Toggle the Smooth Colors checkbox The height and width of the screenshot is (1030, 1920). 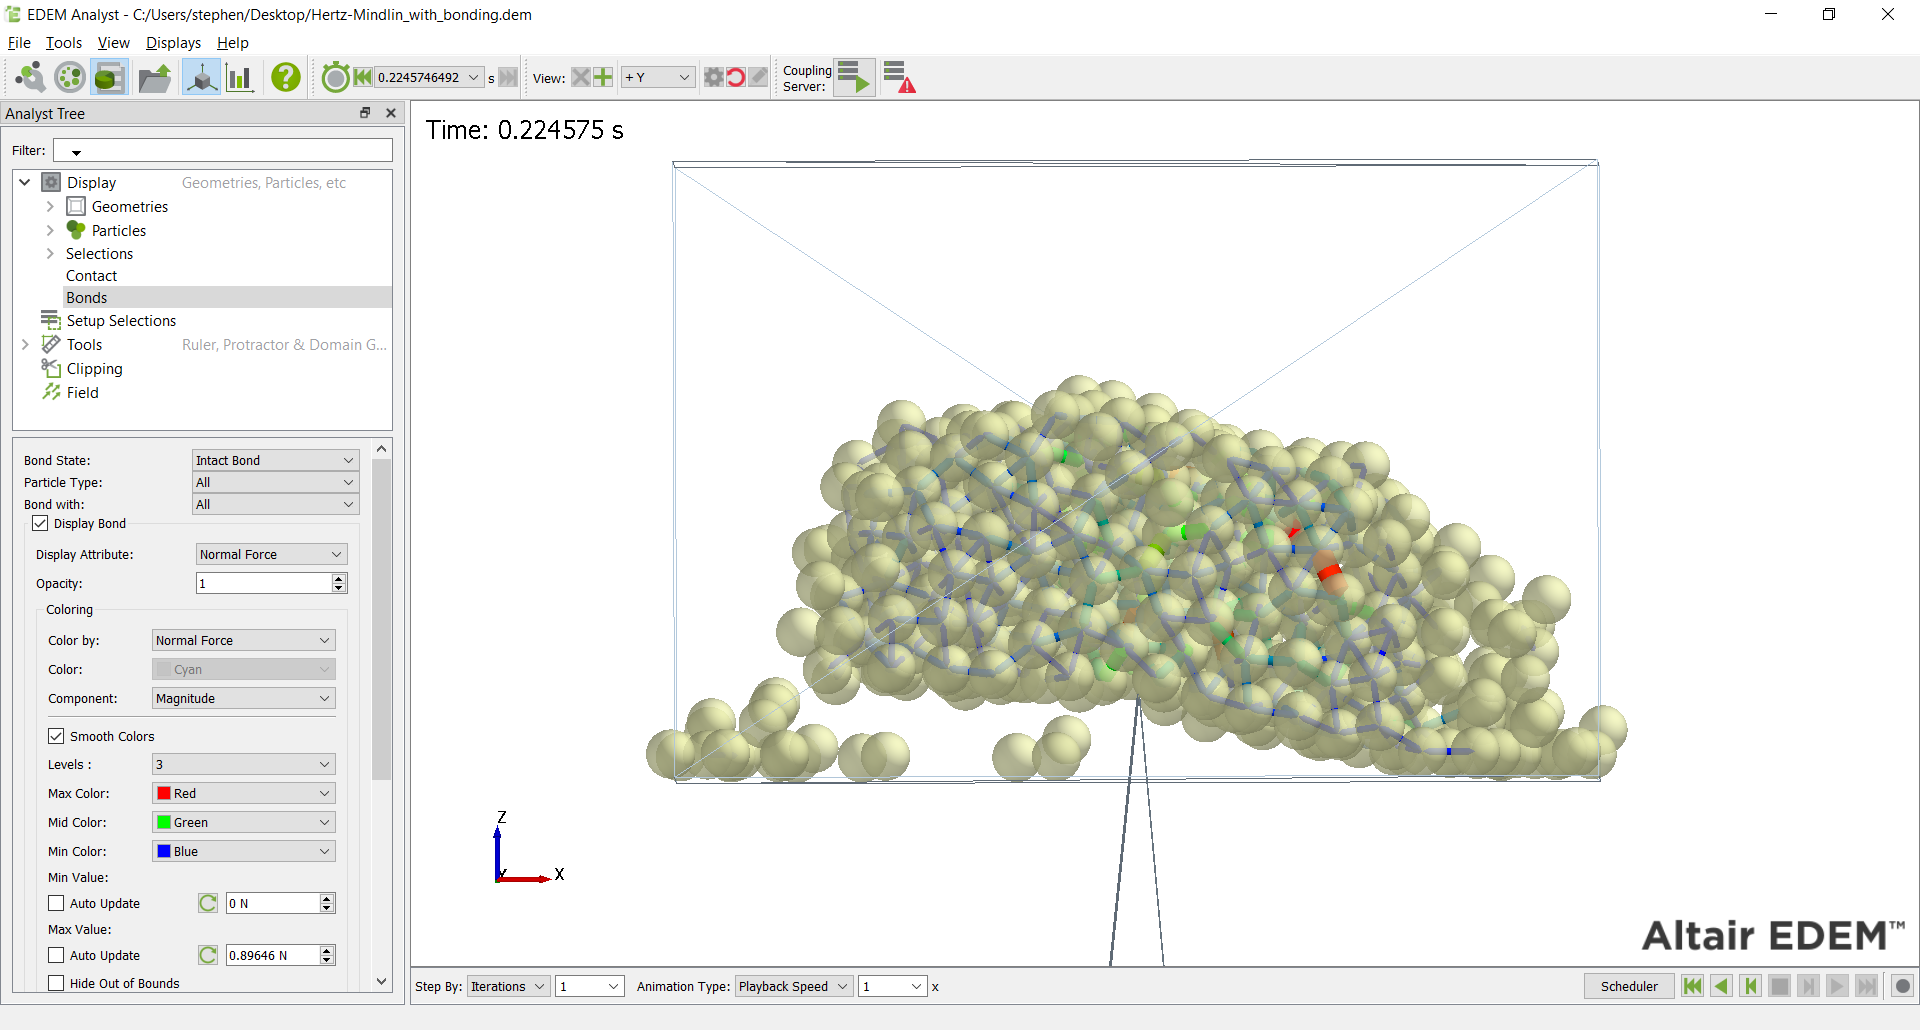point(57,736)
